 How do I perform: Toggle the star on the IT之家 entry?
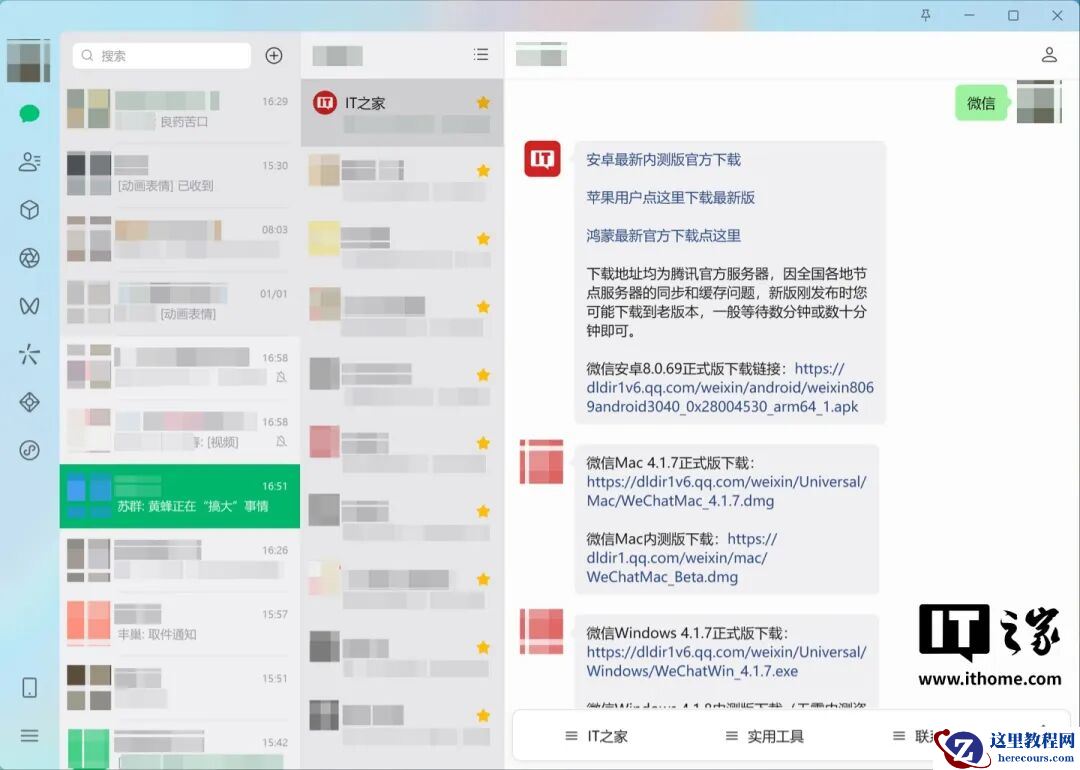(x=484, y=103)
